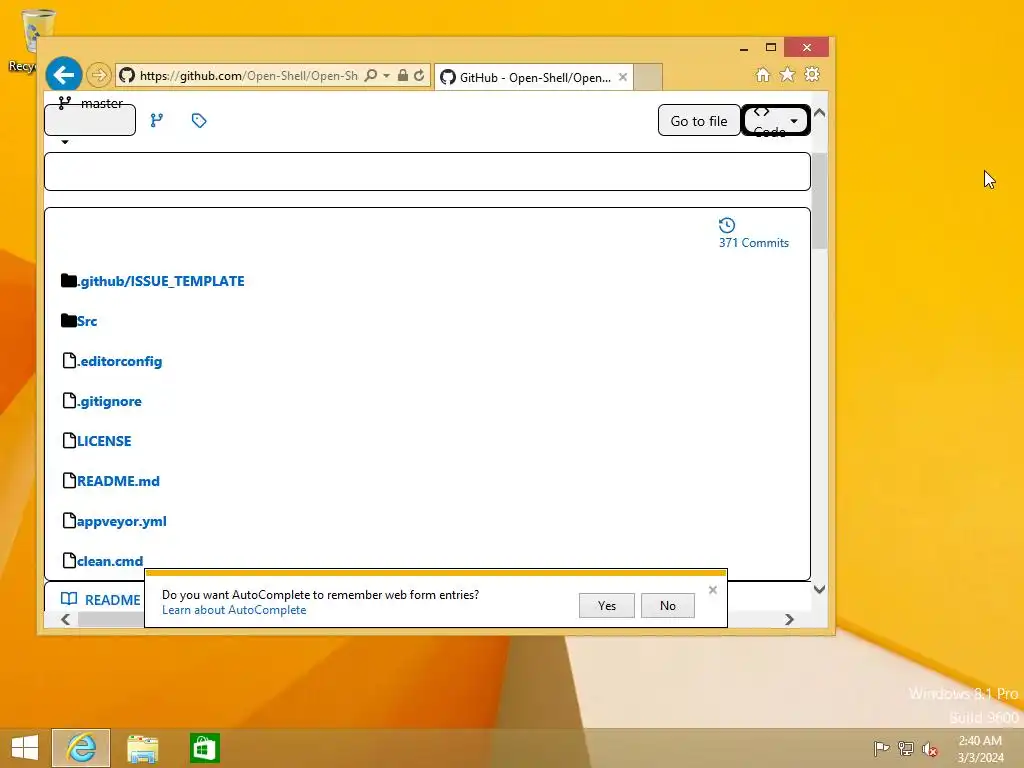This screenshot has height=768, width=1024.
Task: Select the GitHub Open-Shell browser tab
Action: pos(533,77)
